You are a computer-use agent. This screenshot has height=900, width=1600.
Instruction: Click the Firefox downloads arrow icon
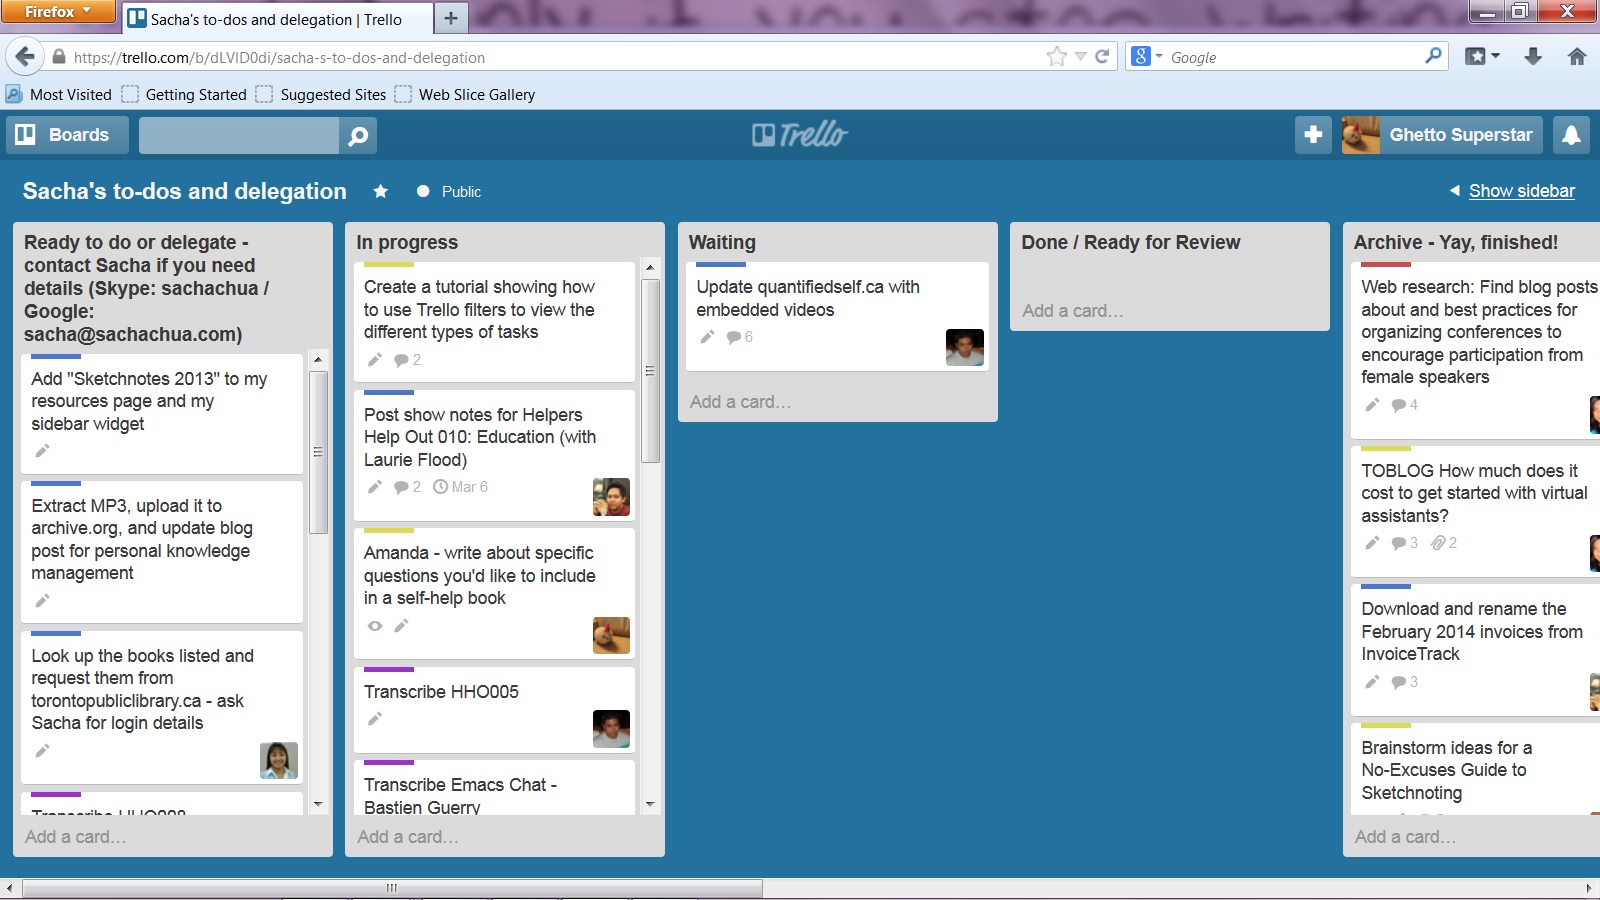(x=1533, y=57)
